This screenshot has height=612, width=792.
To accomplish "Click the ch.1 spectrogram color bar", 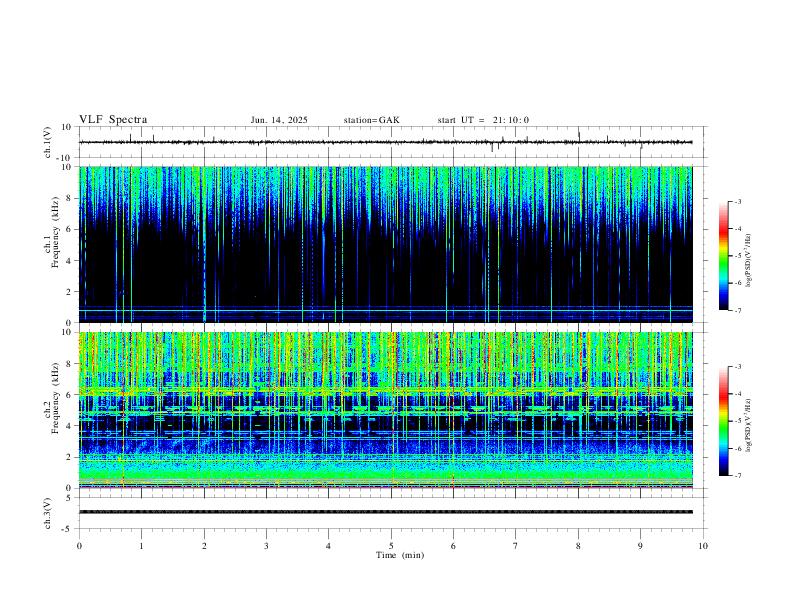I will tap(724, 256).
